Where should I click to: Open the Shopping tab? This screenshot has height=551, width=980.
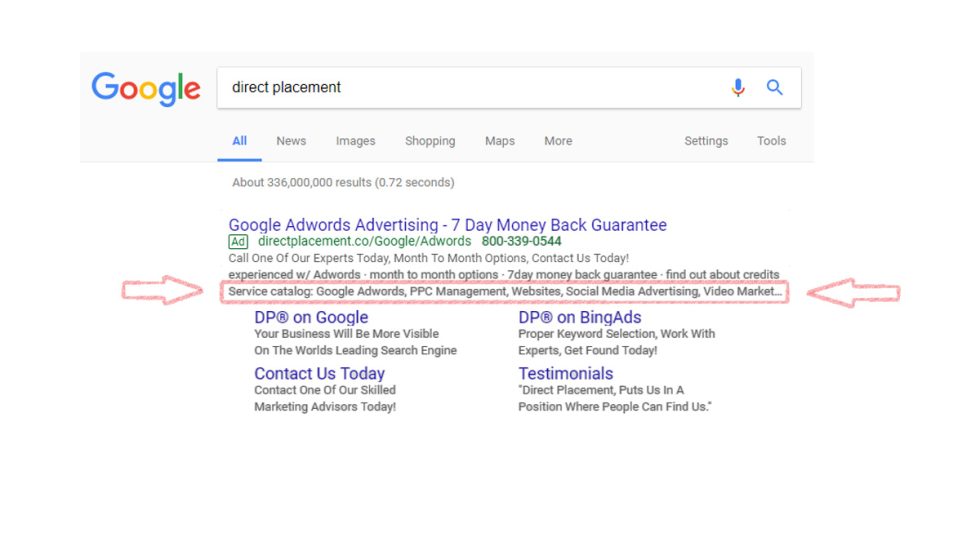pos(430,141)
